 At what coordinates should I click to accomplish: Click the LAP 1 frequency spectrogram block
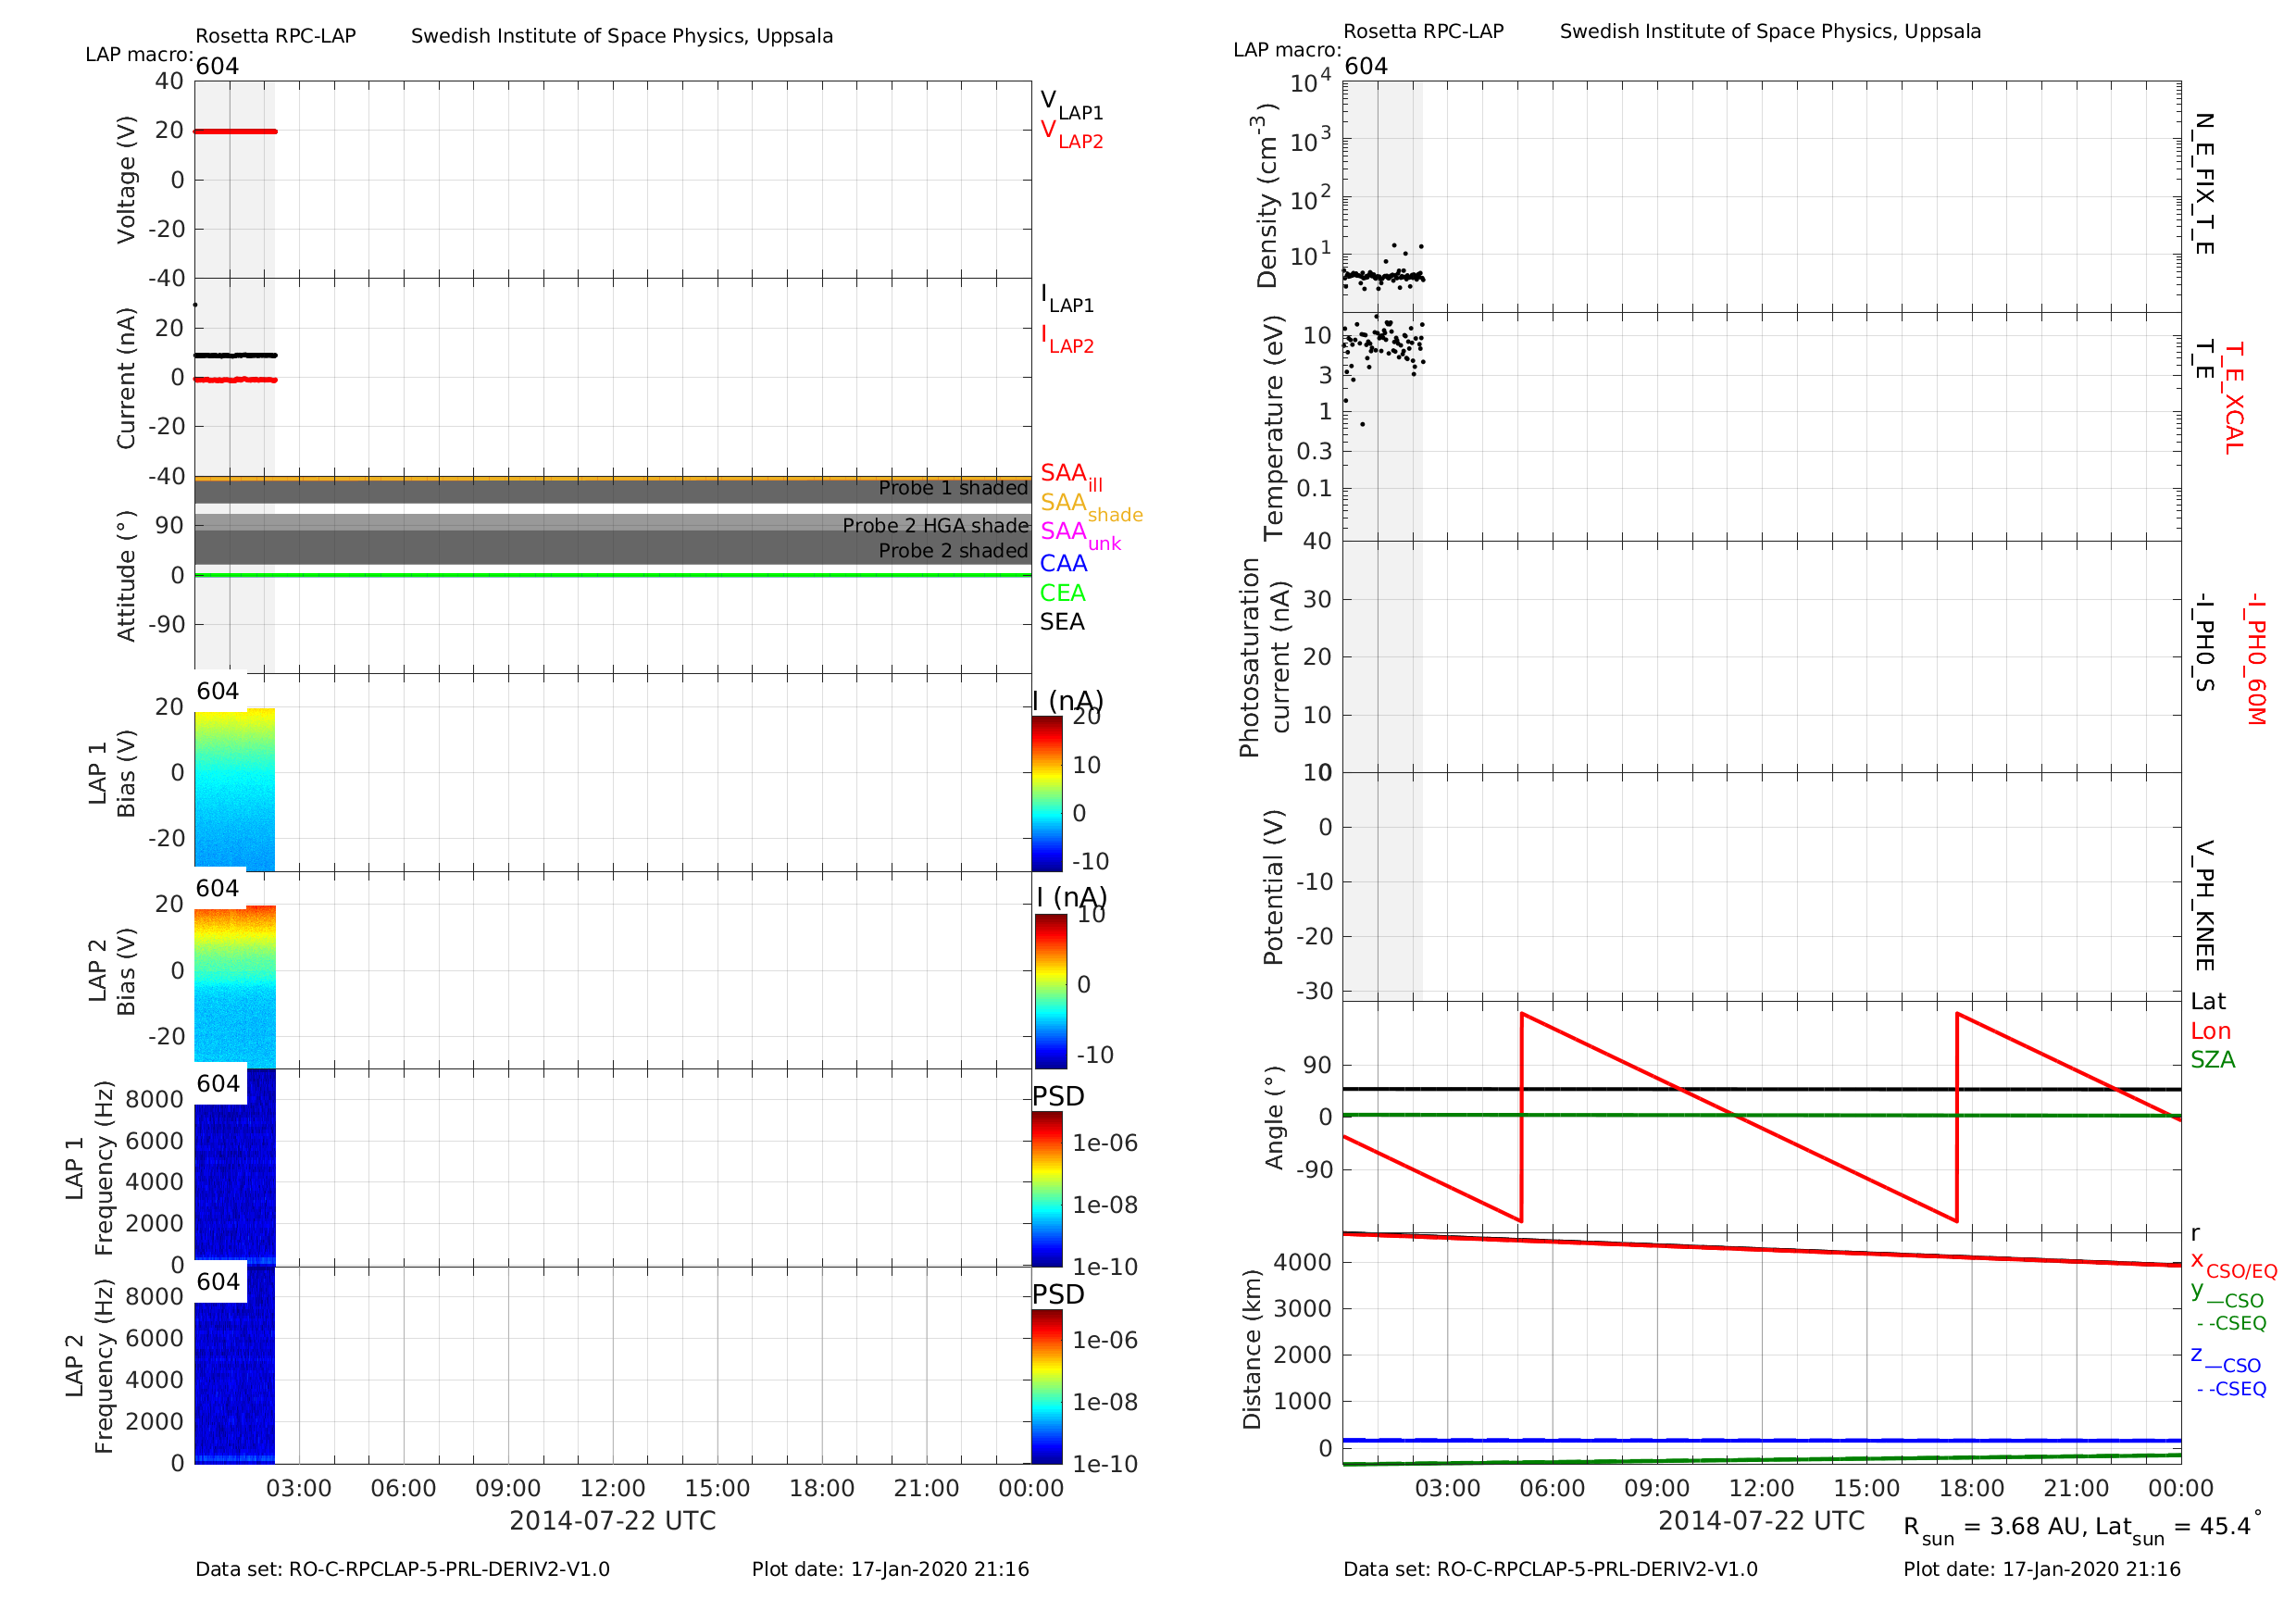(x=234, y=1167)
